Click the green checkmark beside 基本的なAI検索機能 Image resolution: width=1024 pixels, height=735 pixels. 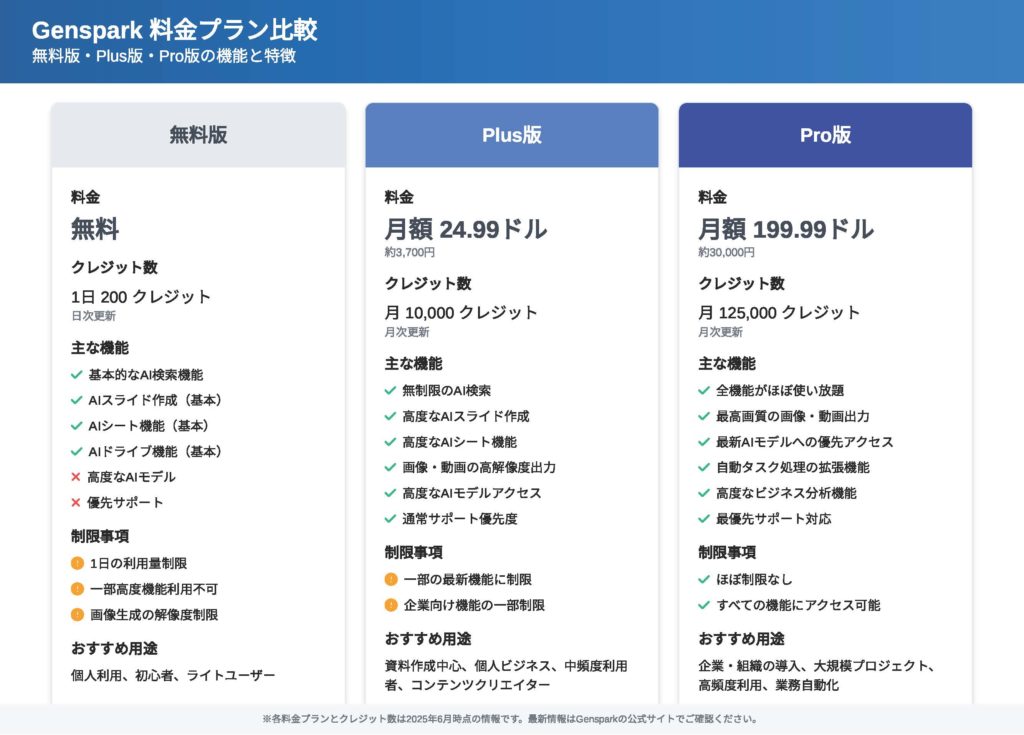click(76, 375)
